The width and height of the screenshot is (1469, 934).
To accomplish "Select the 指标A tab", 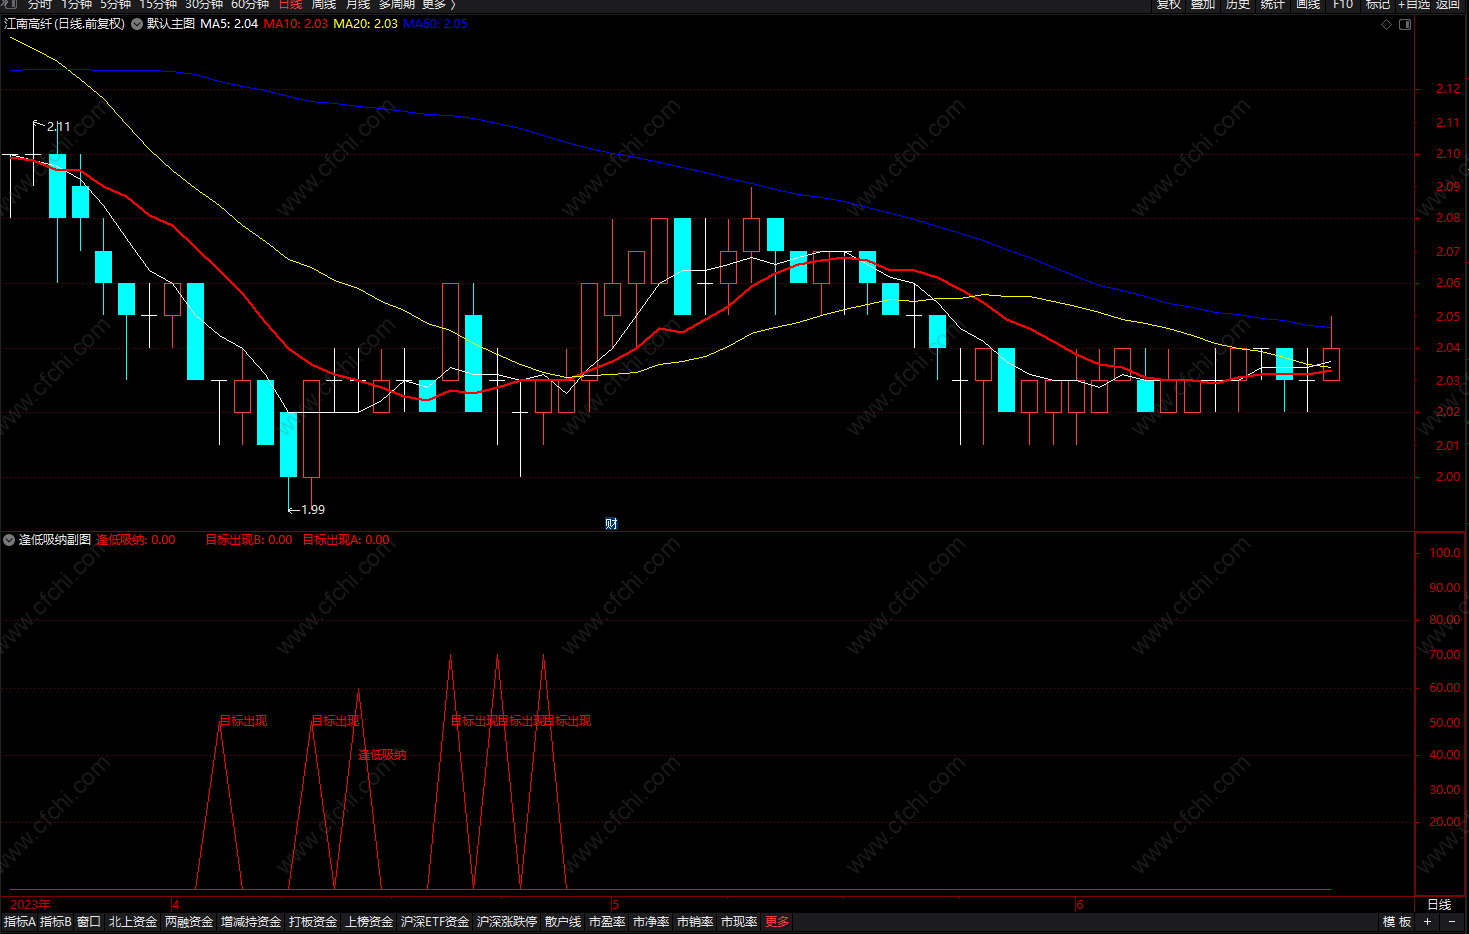I will pyautogui.click(x=20, y=922).
